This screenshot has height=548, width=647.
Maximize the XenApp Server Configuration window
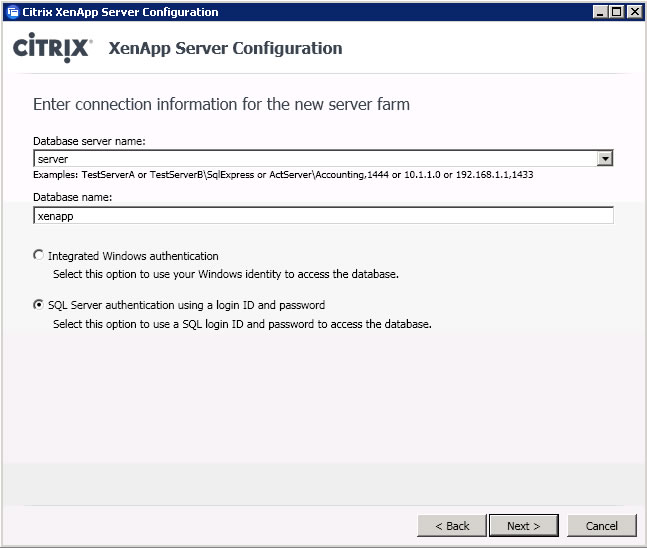tap(616, 12)
